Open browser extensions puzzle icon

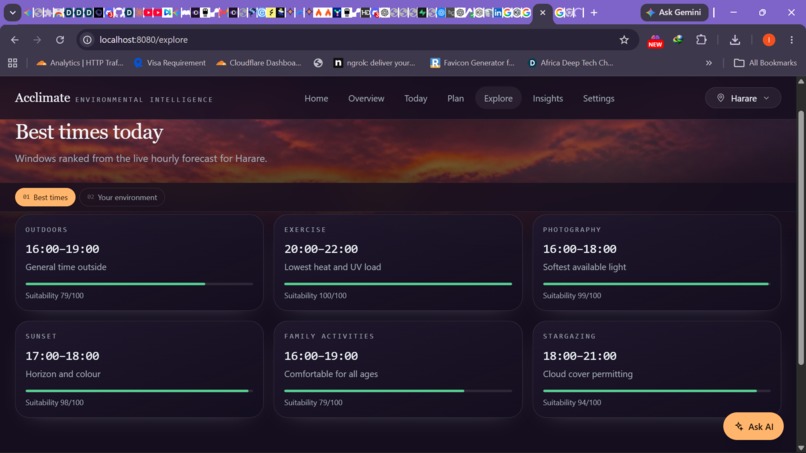[701, 40]
